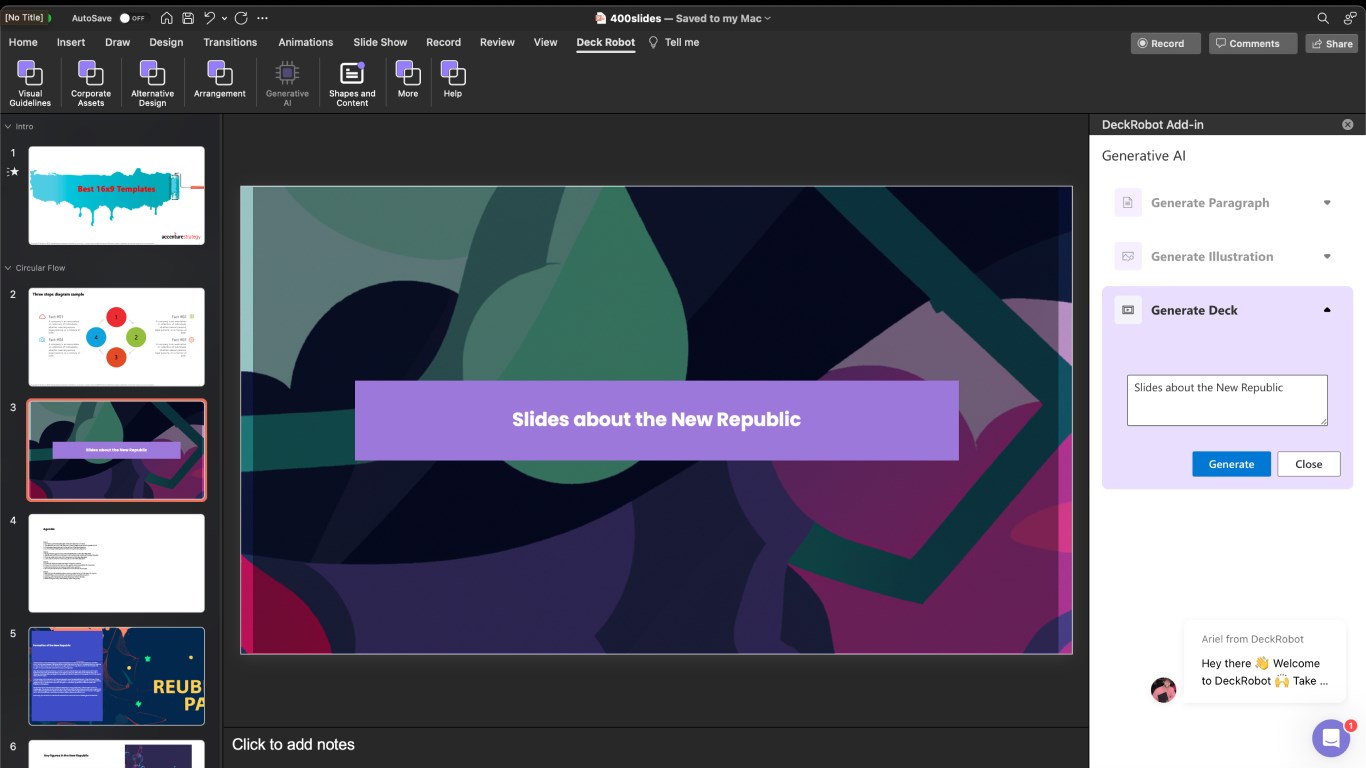Save the presentation with the disk icon
The width and height of the screenshot is (1366, 768).
(x=188, y=18)
